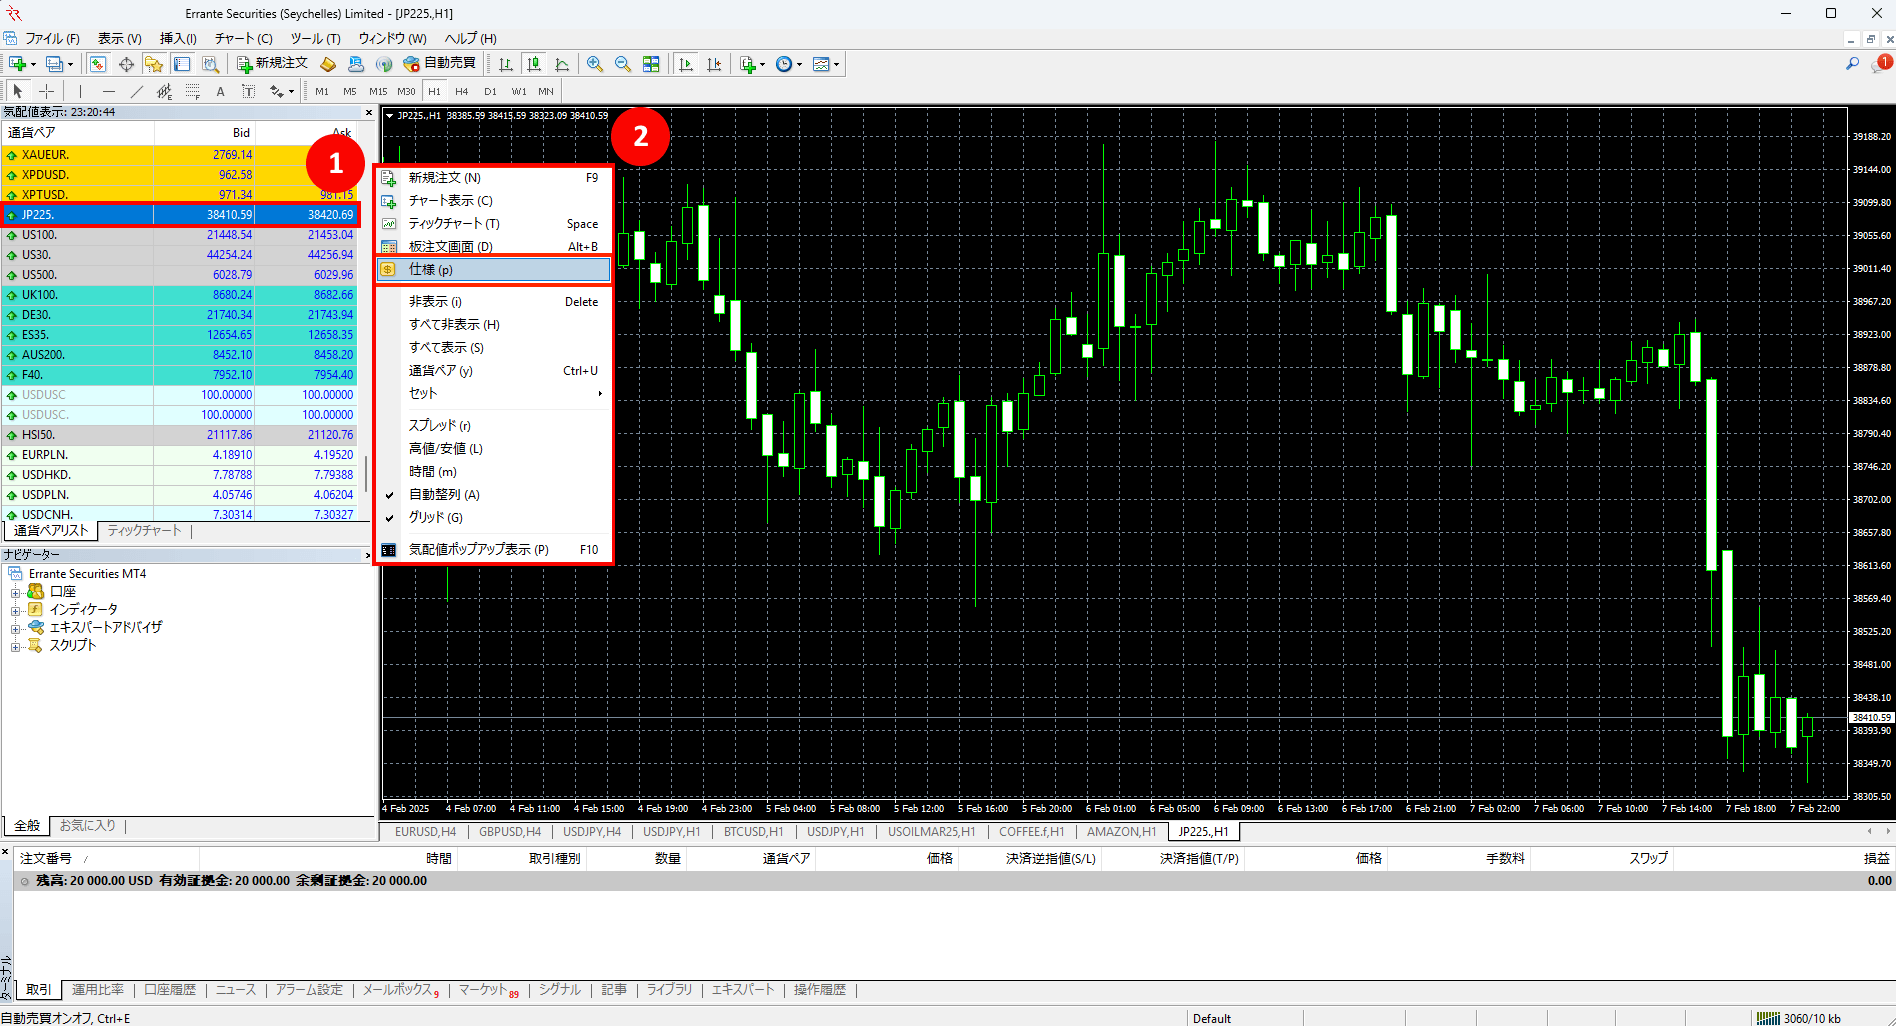This screenshot has width=1896, height=1026.
Task: Select the H4 timeframe button
Action: point(461,91)
